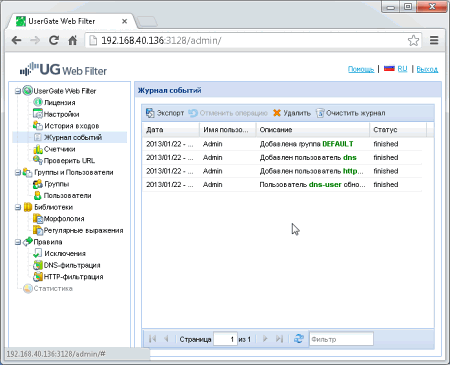
Task: Reload the page with the refresh icon
Action: (x=54, y=40)
